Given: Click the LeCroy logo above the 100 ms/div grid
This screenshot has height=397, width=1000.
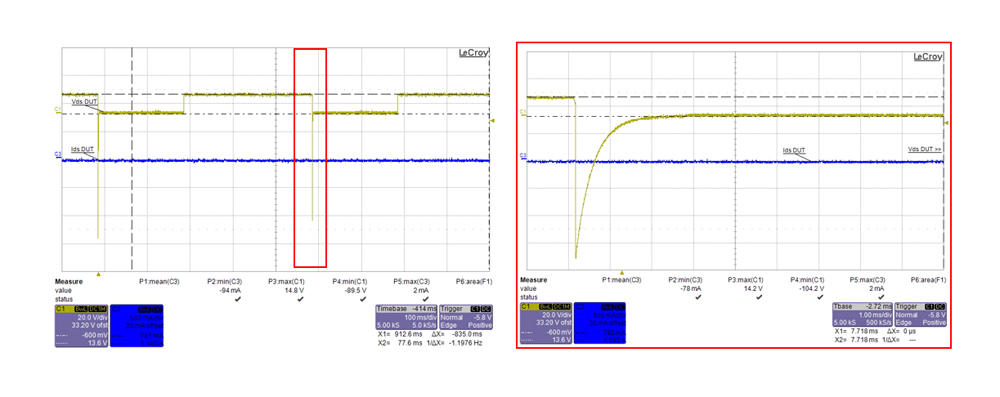Looking at the screenshot, I should tap(474, 54).
